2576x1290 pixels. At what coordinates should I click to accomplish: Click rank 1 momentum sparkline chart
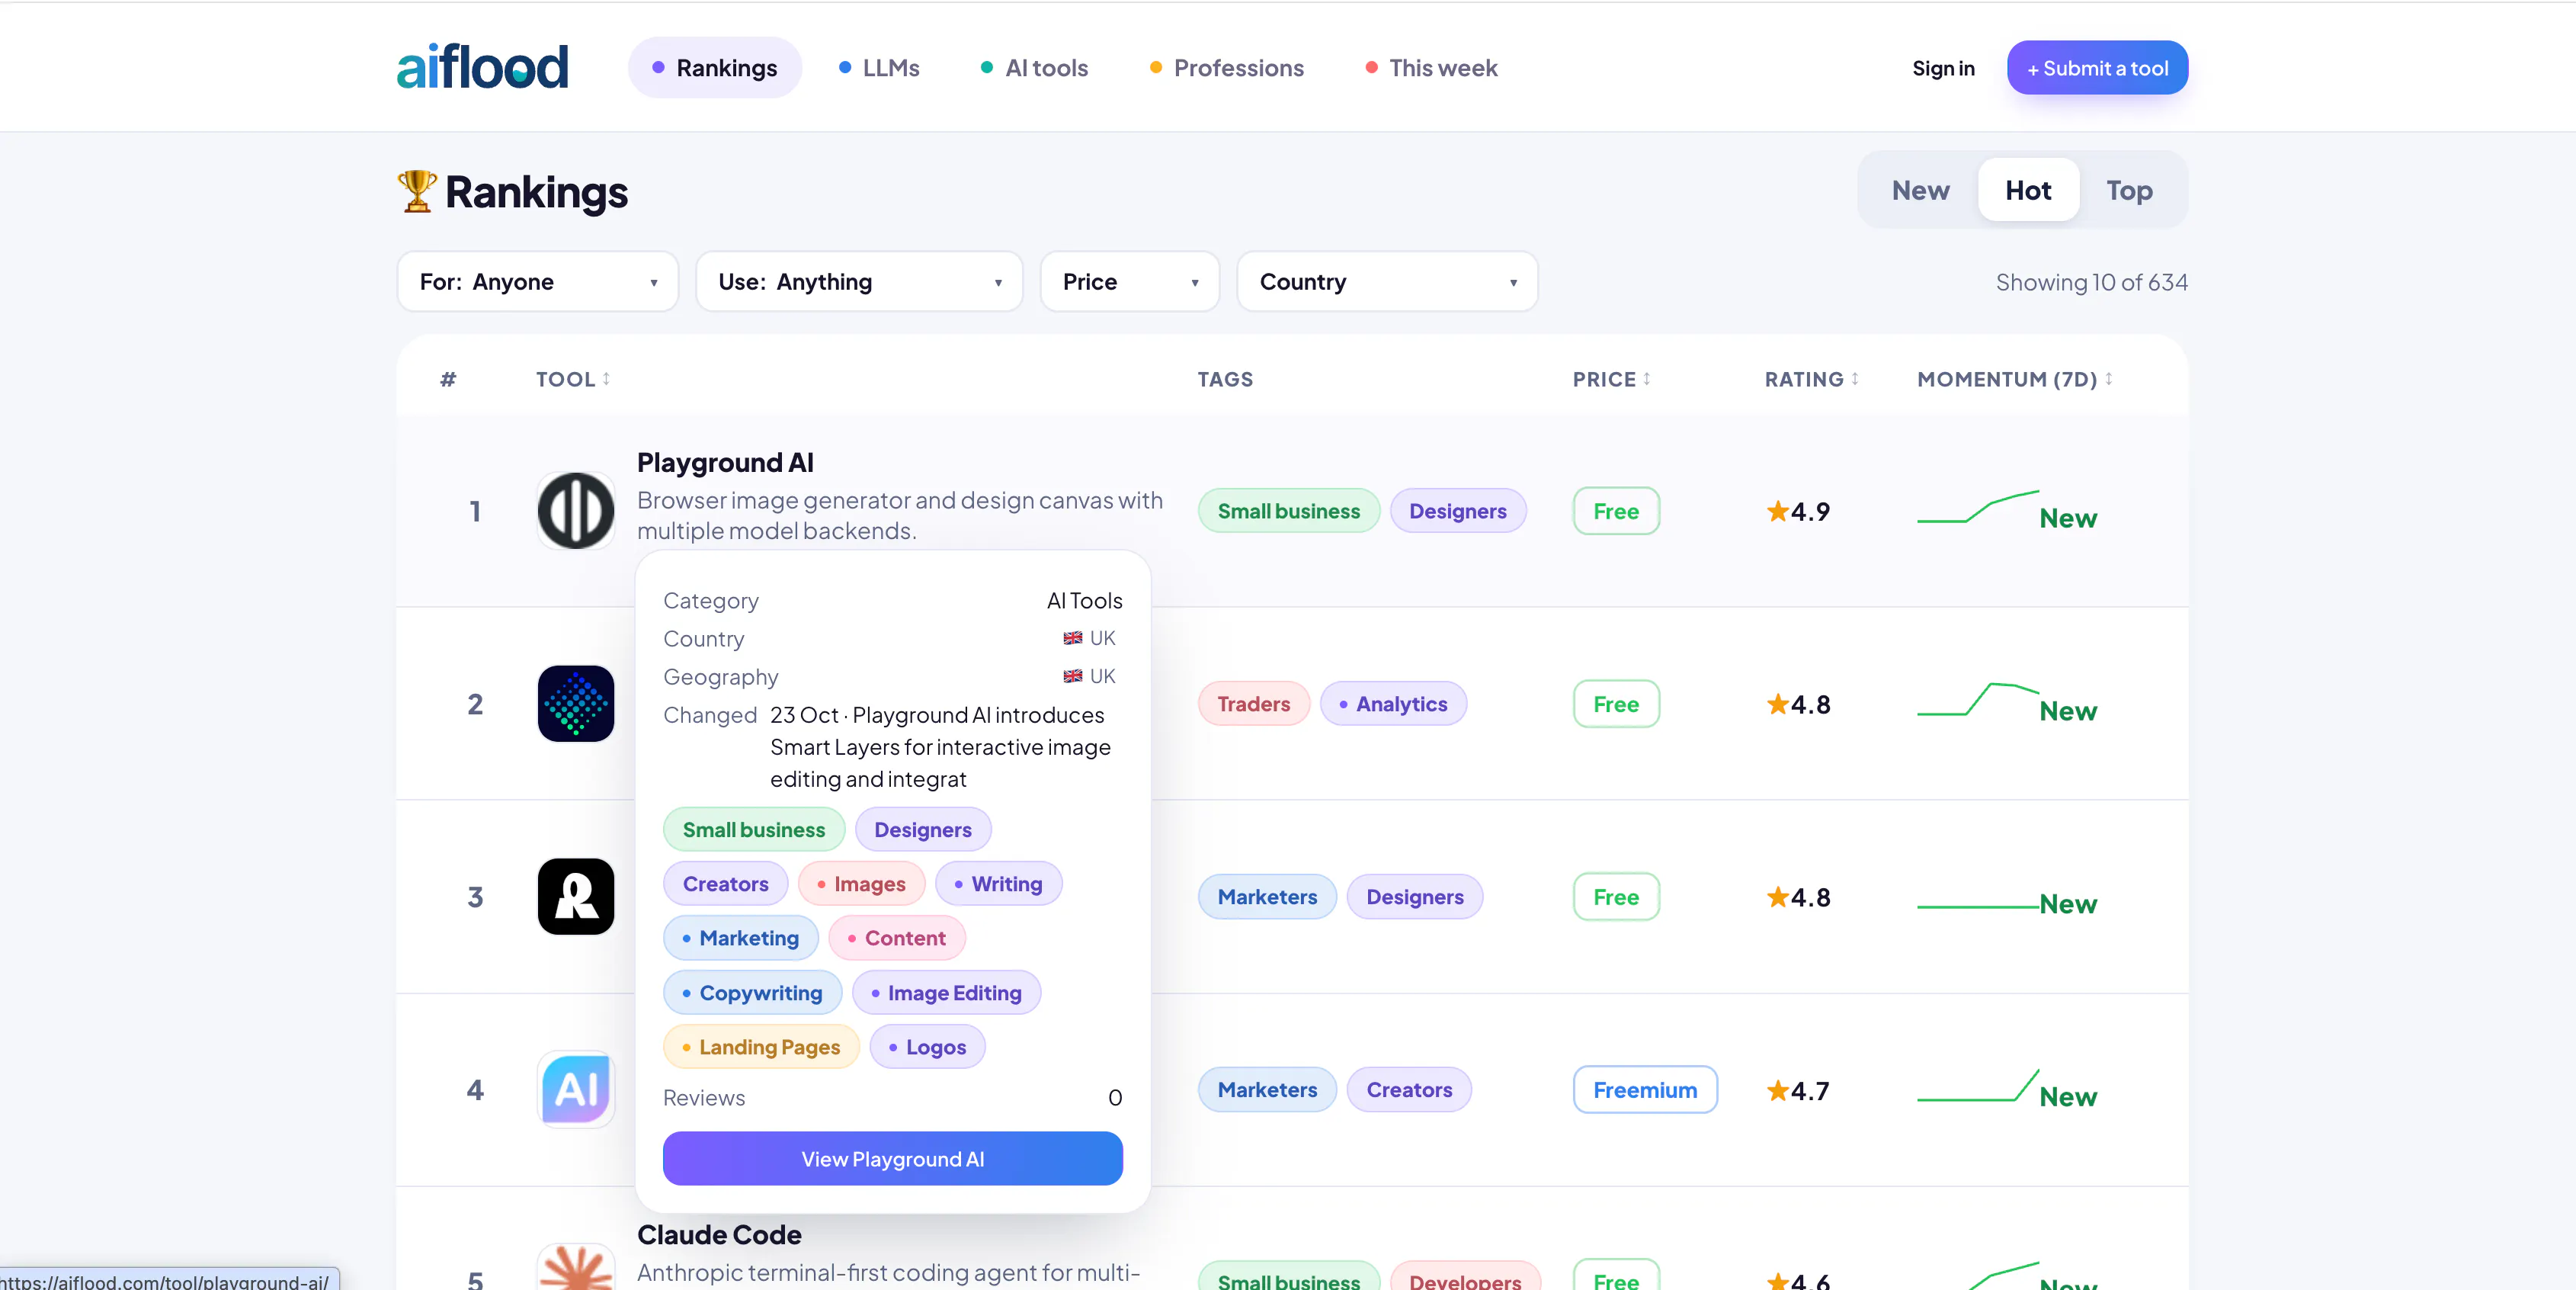click(x=1977, y=507)
